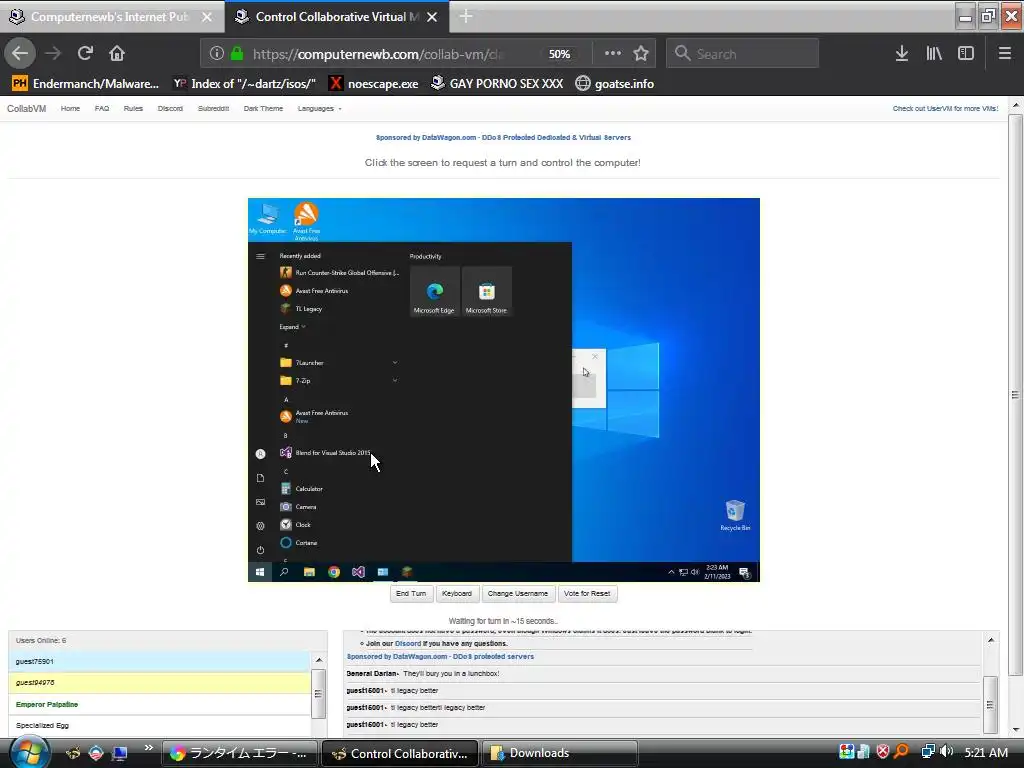This screenshot has height=768, width=1024.
Task: Click the My Computer desktop icon in the VM
Action: coord(268,218)
